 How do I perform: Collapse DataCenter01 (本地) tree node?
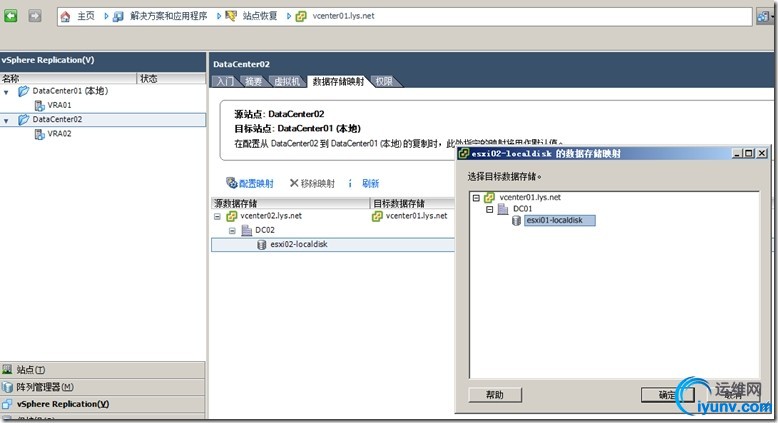[x=6, y=92]
